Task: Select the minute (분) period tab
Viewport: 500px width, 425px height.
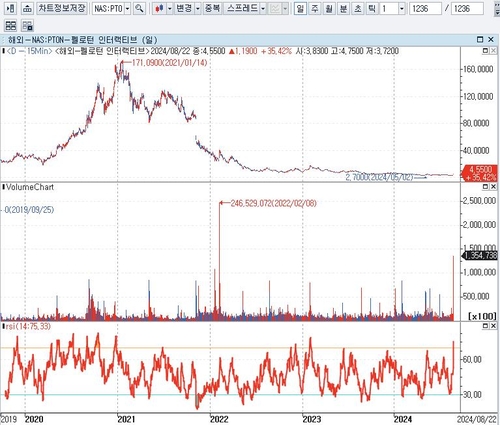Action: click(x=343, y=8)
